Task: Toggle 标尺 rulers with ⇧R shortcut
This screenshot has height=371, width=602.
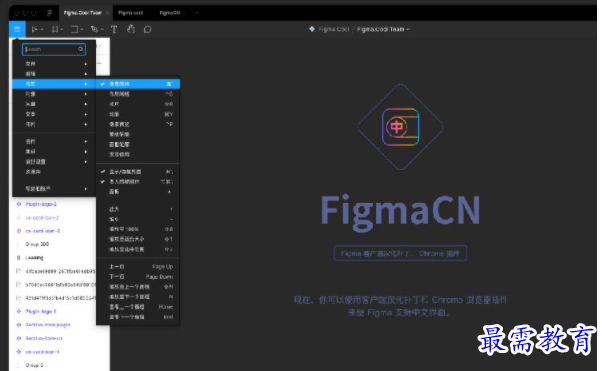Action: (x=138, y=104)
